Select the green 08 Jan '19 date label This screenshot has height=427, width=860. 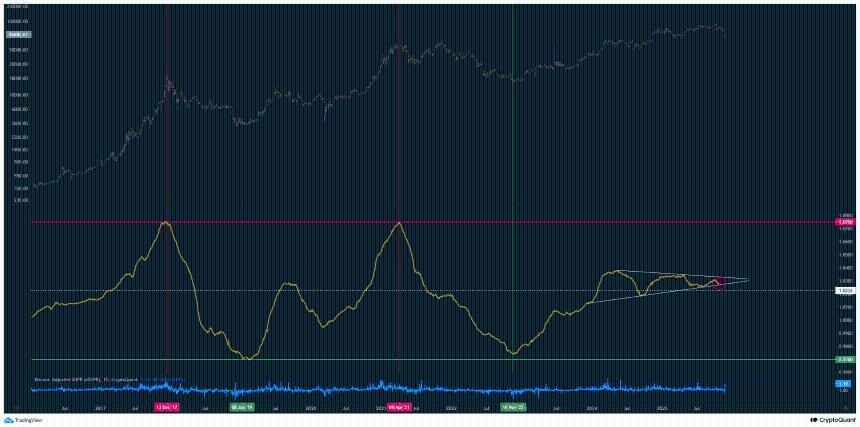tap(241, 408)
